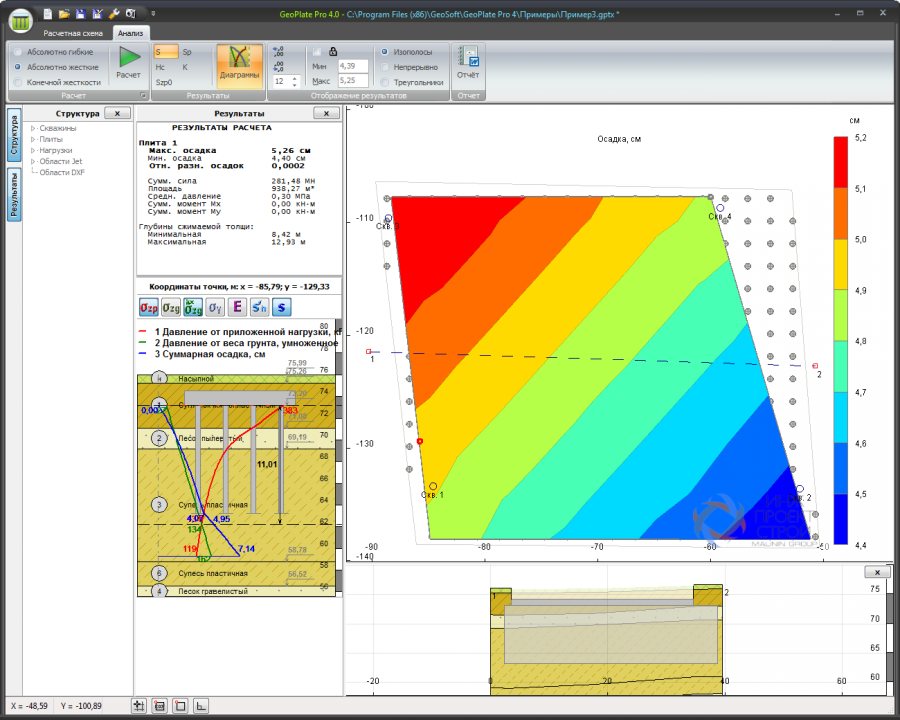900x720 pixels.
Task: Select Конечной жесткости option
Action: coord(57,82)
